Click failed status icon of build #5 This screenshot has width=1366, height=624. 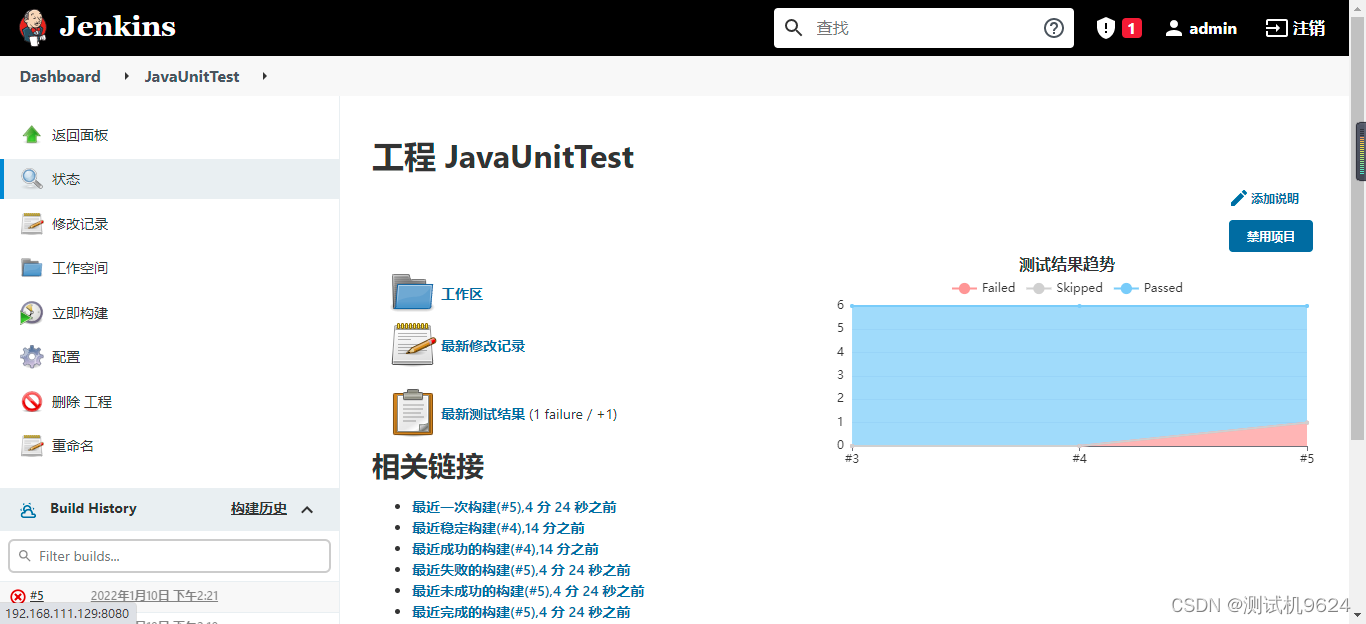click(x=18, y=596)
